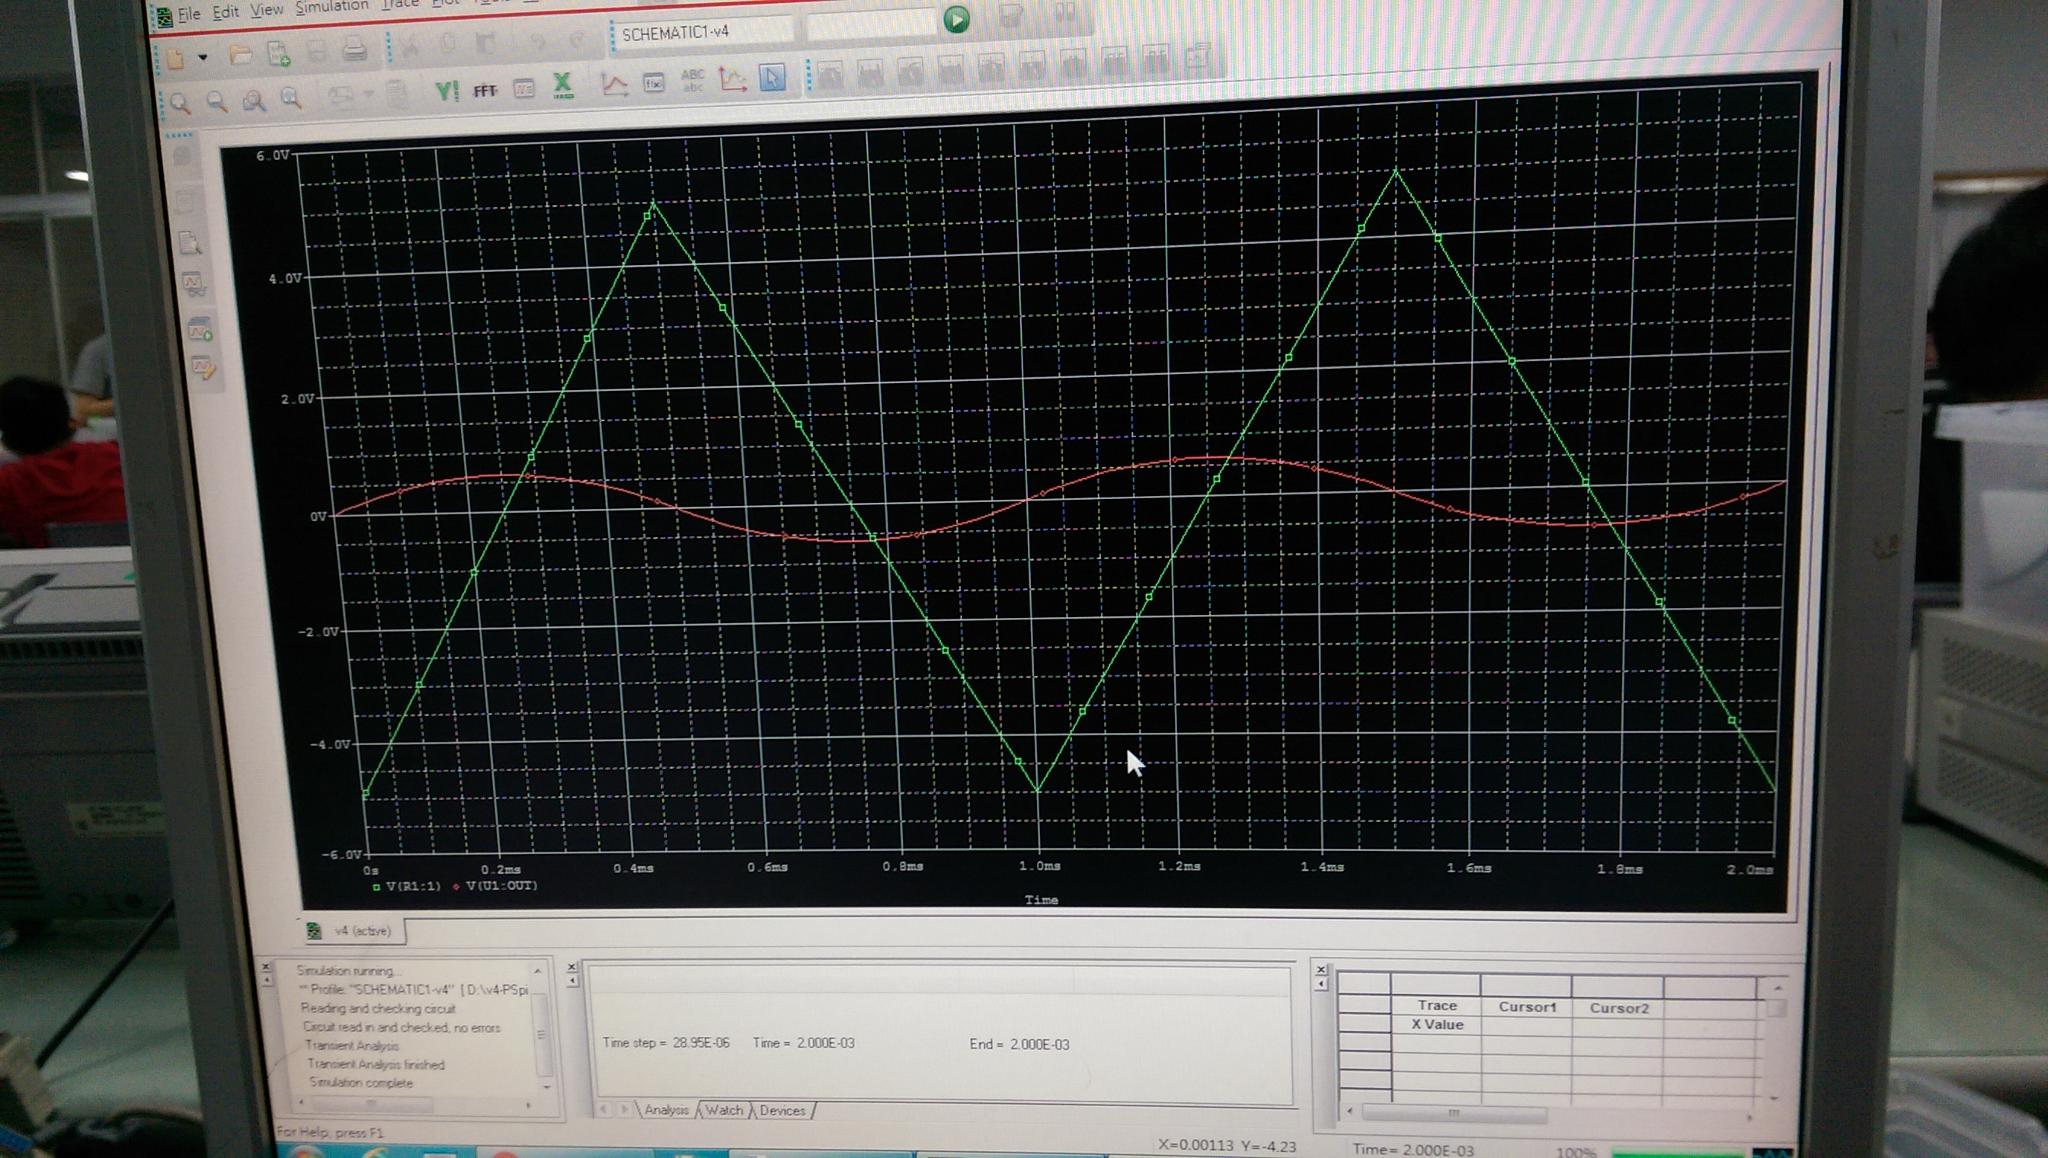Click the waveform with pencil sidebar icon
Screen dimensions: 2048x1158
(203, 369)
